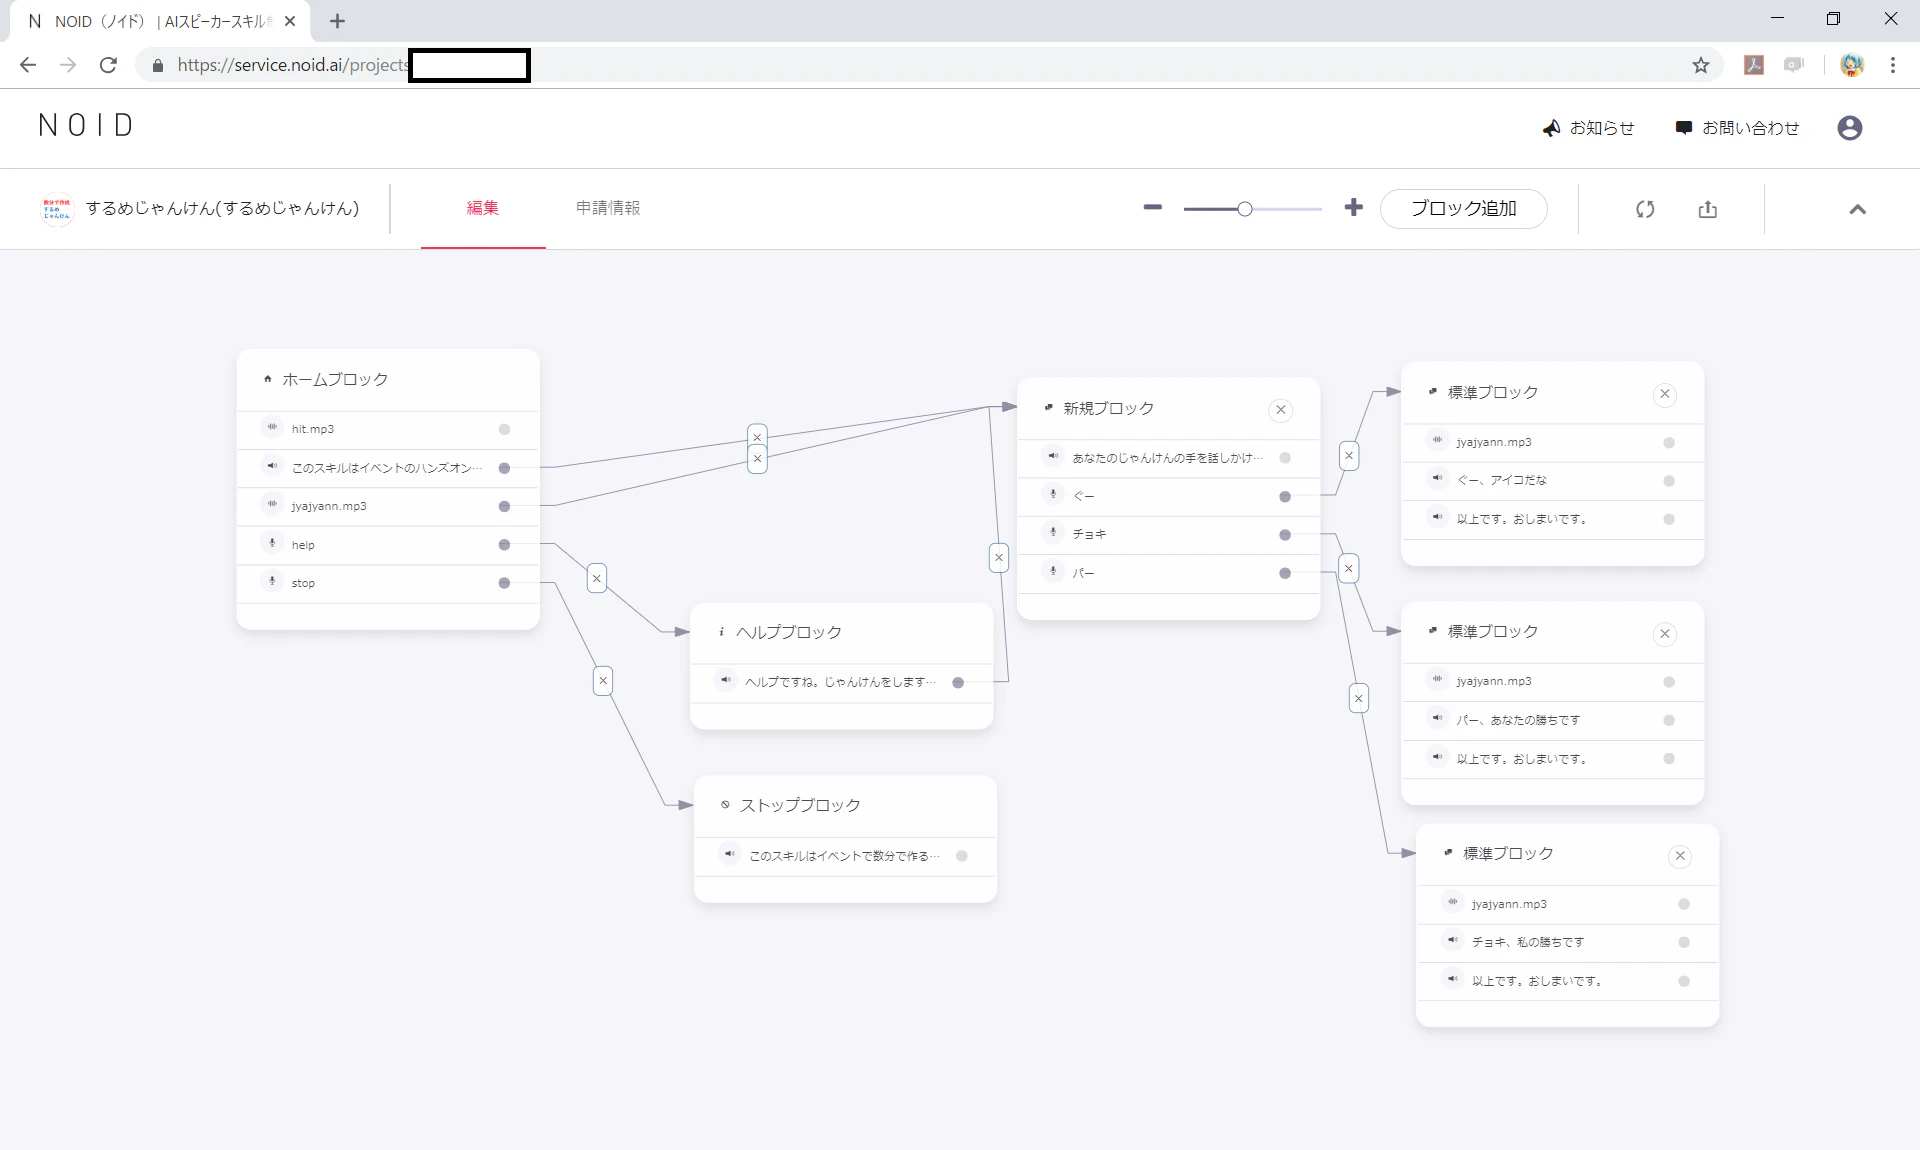Click the NOID logo
Viewport: 1920px width, 1150px height.
[86, 125]
